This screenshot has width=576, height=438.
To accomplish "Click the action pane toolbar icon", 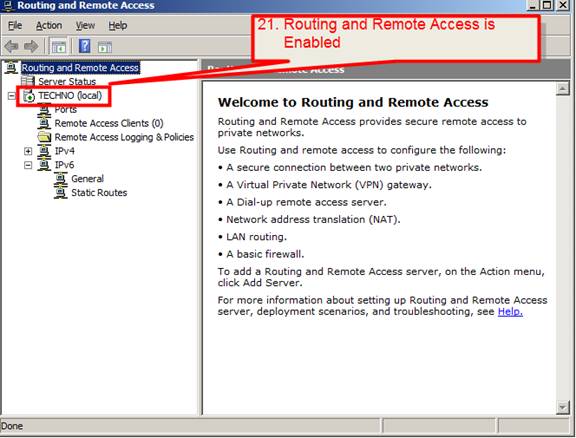I will coord(105,47).
